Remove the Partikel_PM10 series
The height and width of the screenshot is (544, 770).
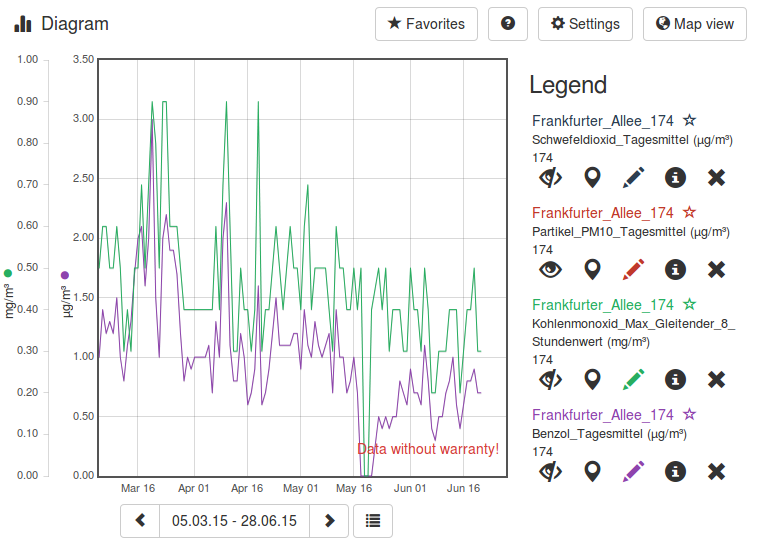click(716, 269)
